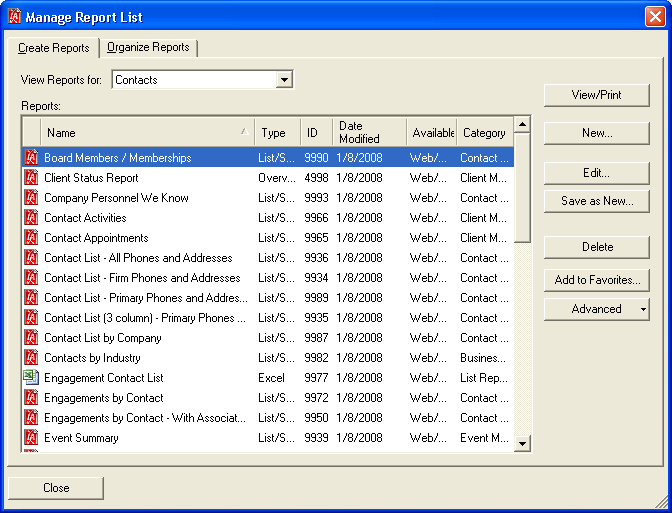Click the icon beside Board Members / Memberships
This screenshot has height=513, width=672.
point(31,158)
